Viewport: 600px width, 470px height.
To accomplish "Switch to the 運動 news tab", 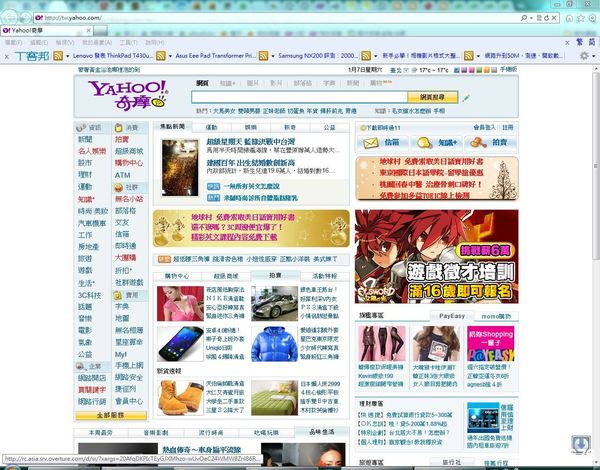I will (211, 128).
